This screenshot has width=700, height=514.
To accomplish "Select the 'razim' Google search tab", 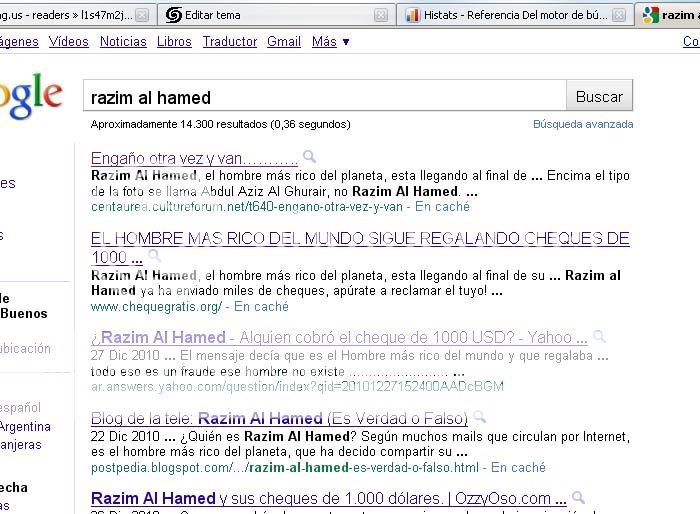I will pos(668,15).
